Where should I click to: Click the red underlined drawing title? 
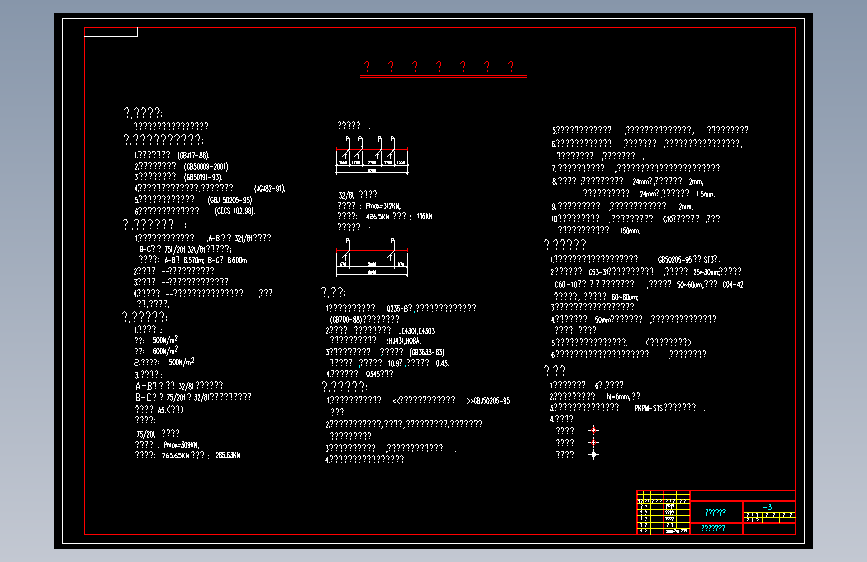click(443, 69)
